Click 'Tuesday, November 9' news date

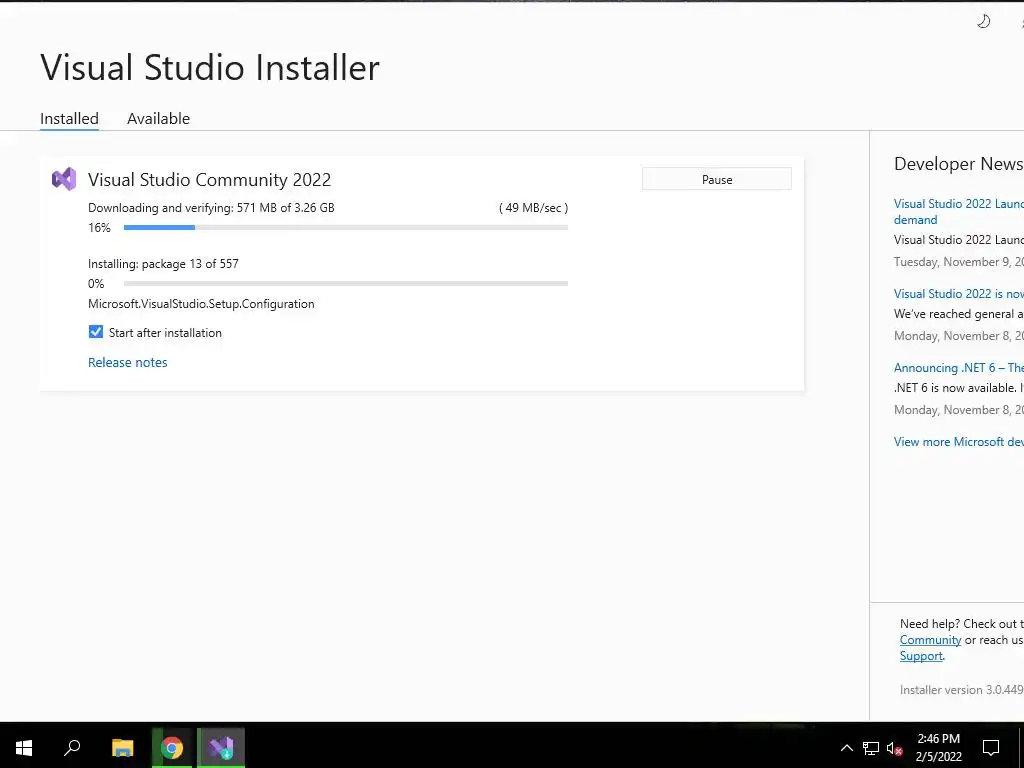tap(959, 262)
